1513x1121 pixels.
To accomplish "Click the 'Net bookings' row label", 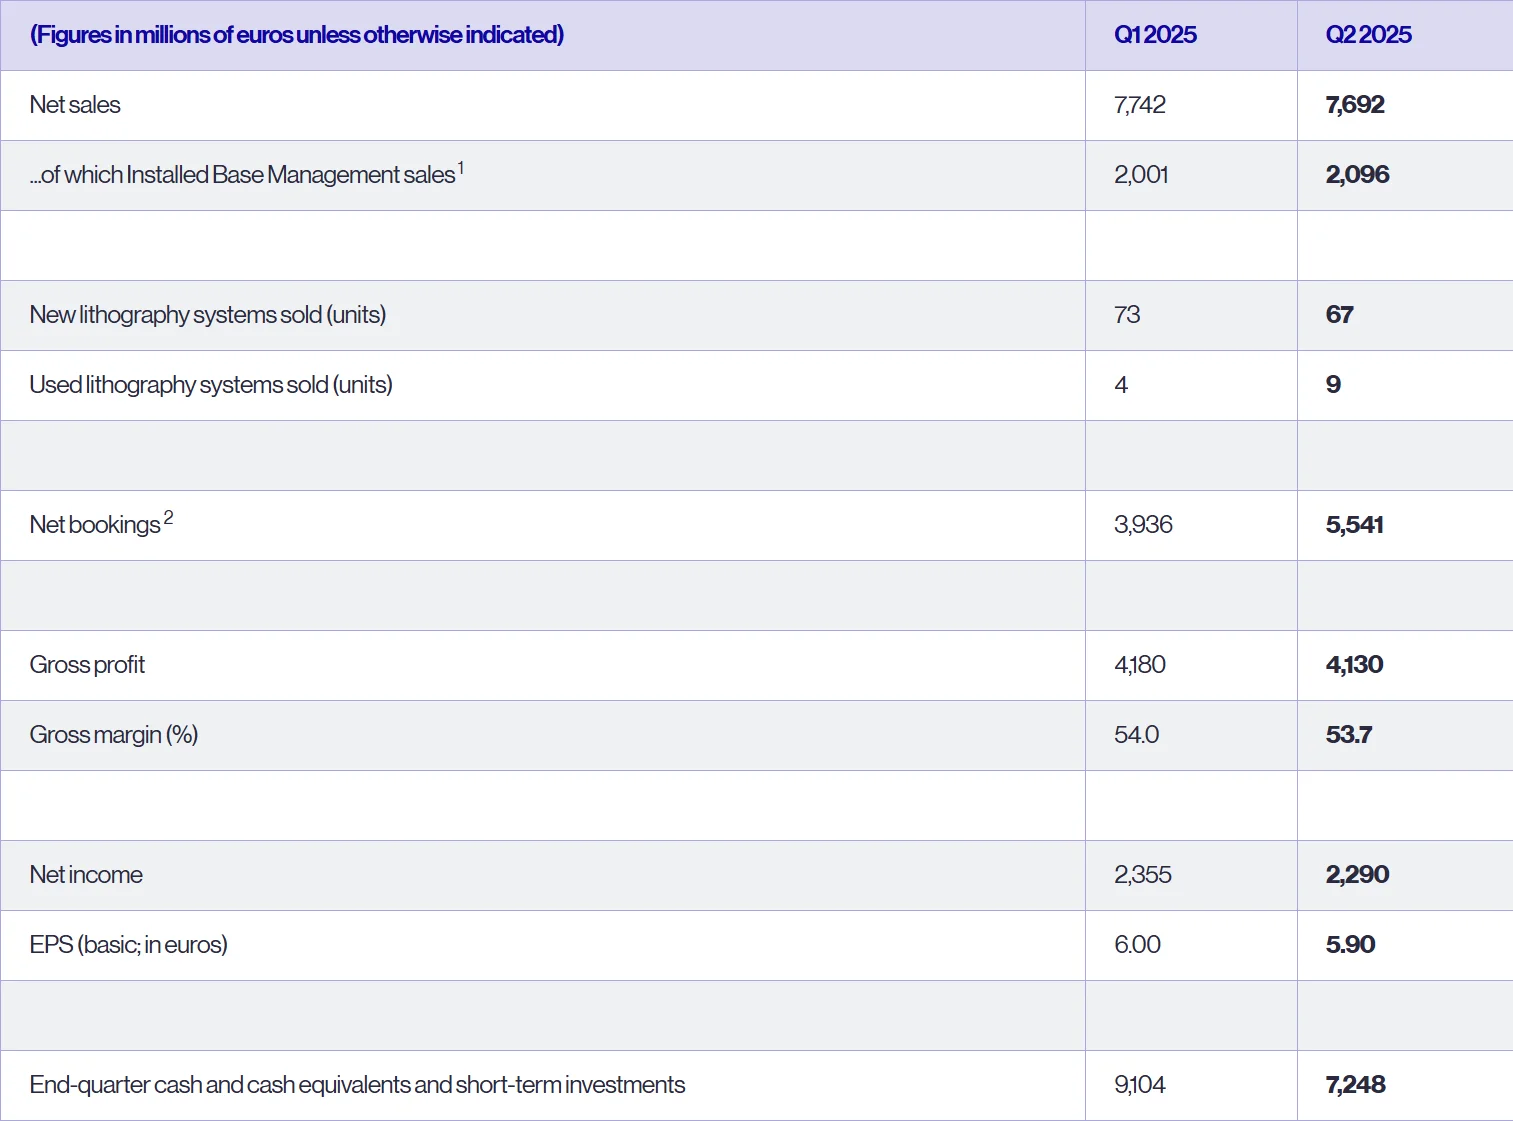I will point(95,525).
